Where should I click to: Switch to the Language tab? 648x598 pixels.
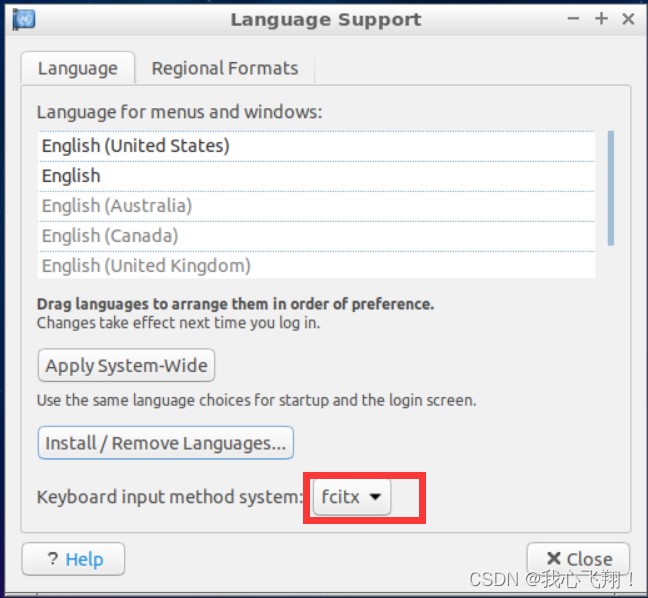tap(78, 68)
